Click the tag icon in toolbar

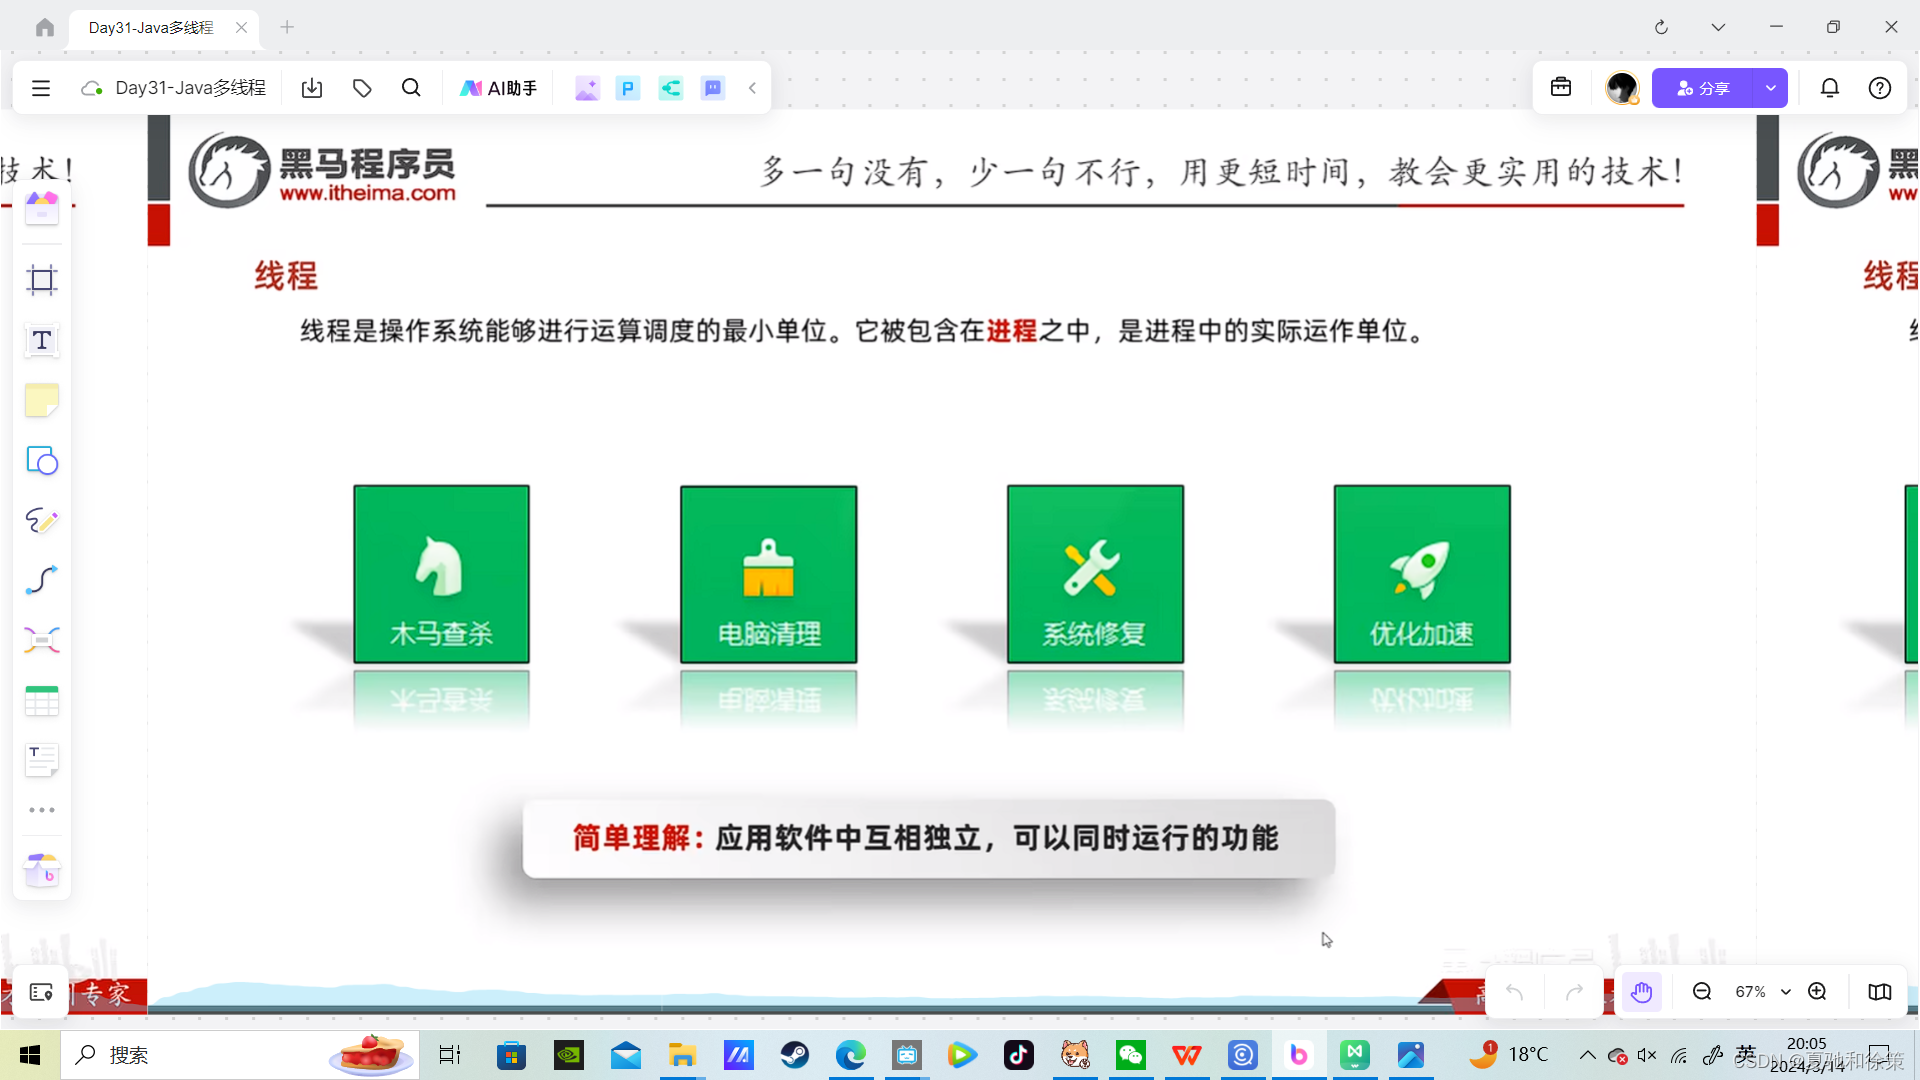pyautogui.click(x=362, y=88)
